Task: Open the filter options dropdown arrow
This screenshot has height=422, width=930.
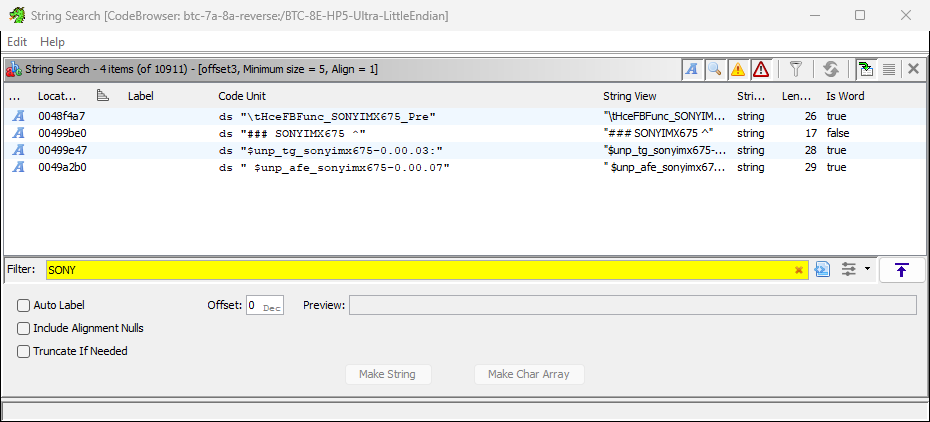Action: pos(867,270)
